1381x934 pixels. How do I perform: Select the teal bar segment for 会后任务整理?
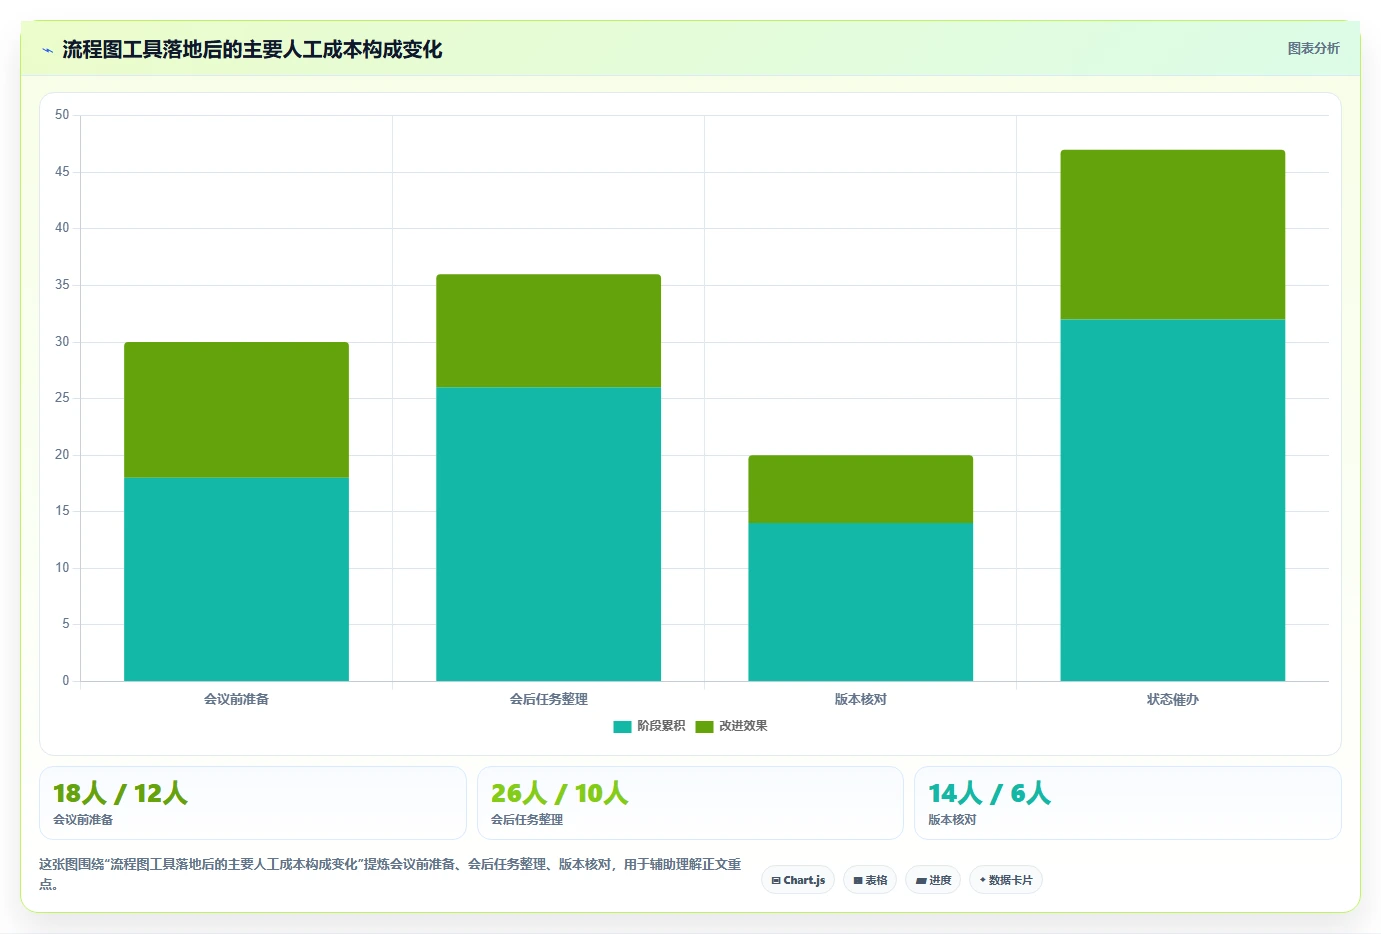tap(548, 534)
